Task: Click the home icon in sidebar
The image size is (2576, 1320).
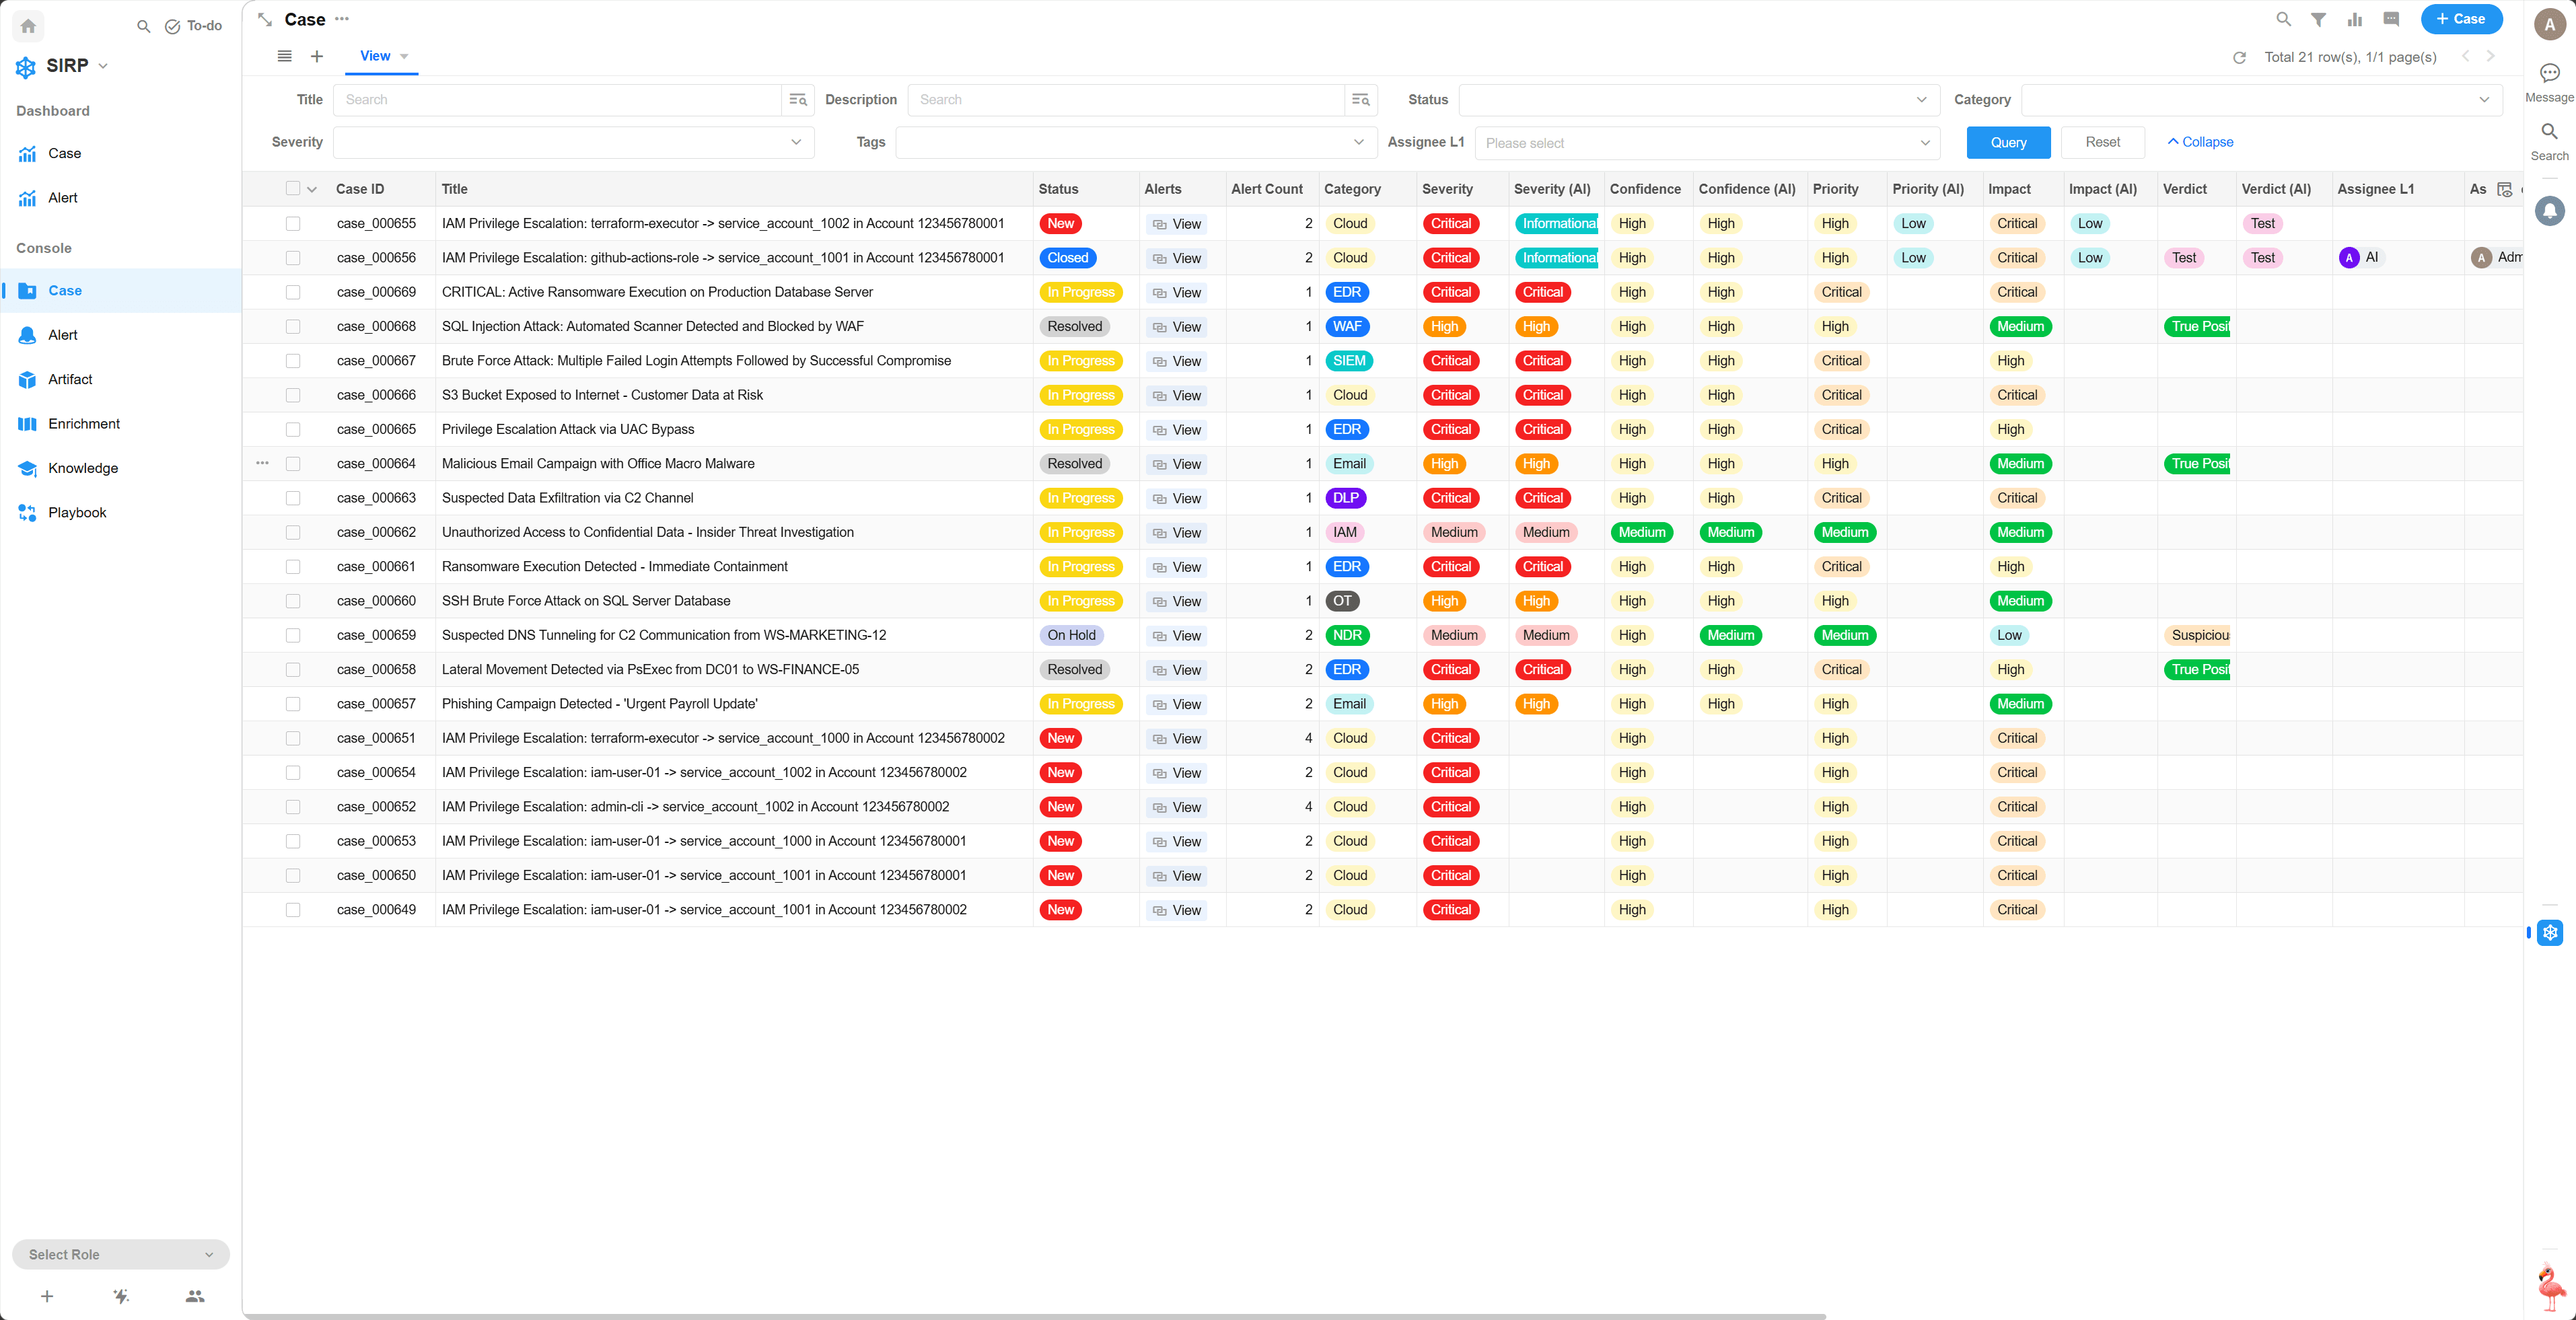Action: pos(28,26)
